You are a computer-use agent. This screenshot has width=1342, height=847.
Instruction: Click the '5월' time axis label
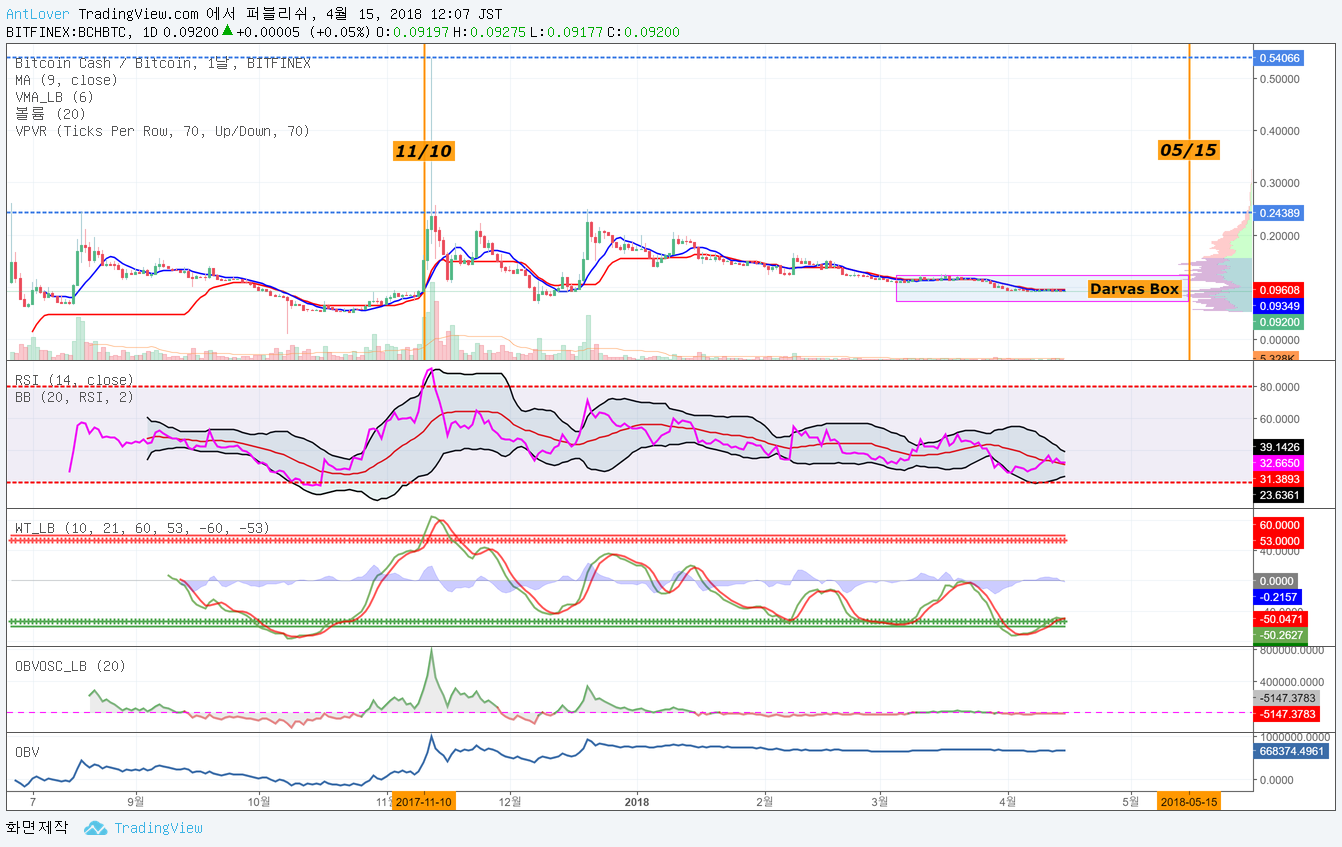(x=1131, y=802)
